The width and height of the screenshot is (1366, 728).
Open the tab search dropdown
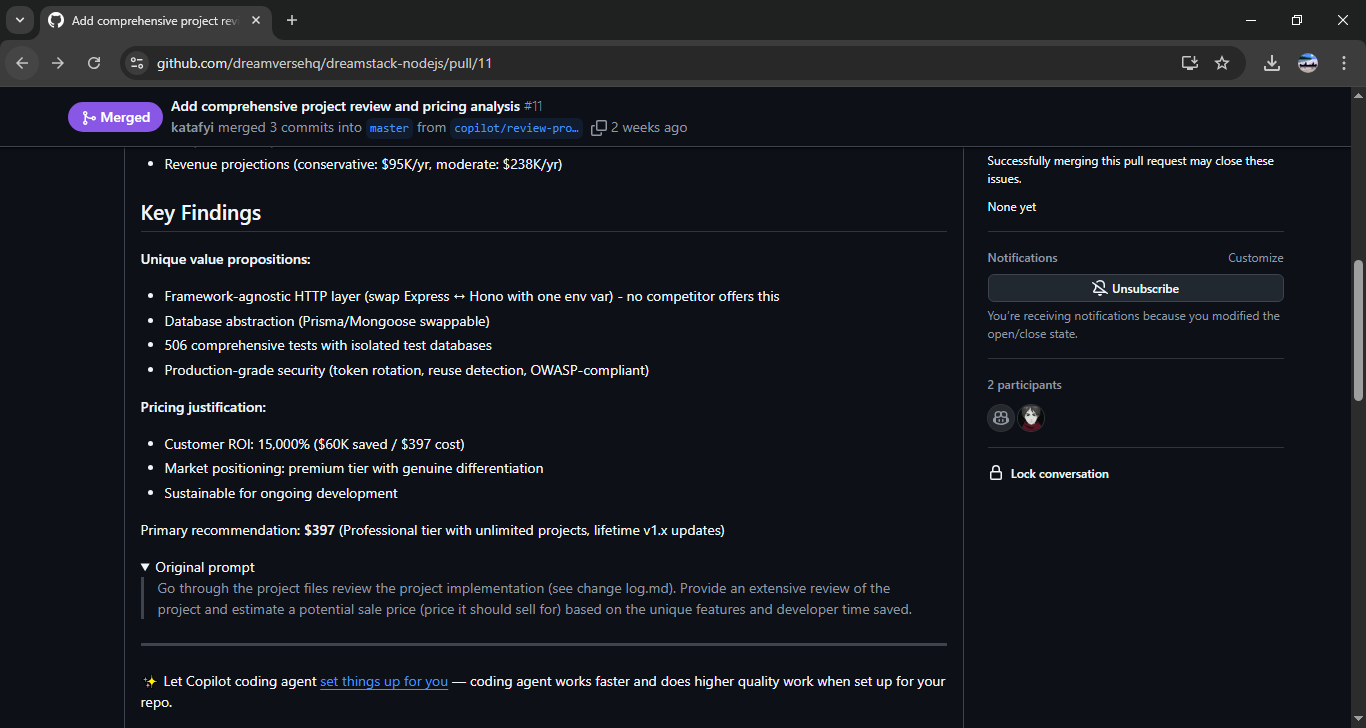(19, 20)
